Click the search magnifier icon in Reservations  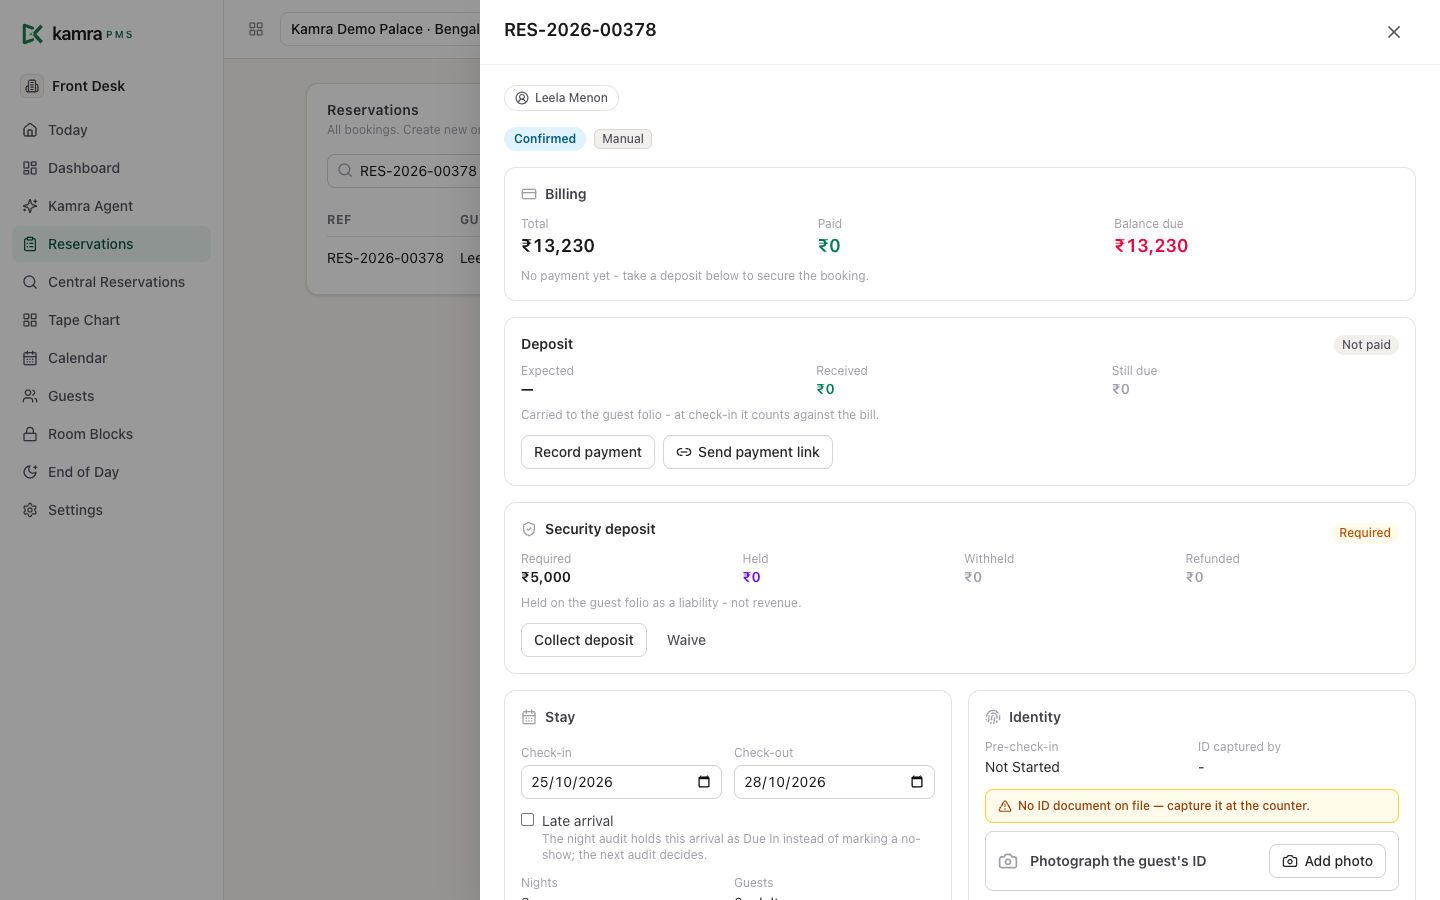tap(345, 171)
